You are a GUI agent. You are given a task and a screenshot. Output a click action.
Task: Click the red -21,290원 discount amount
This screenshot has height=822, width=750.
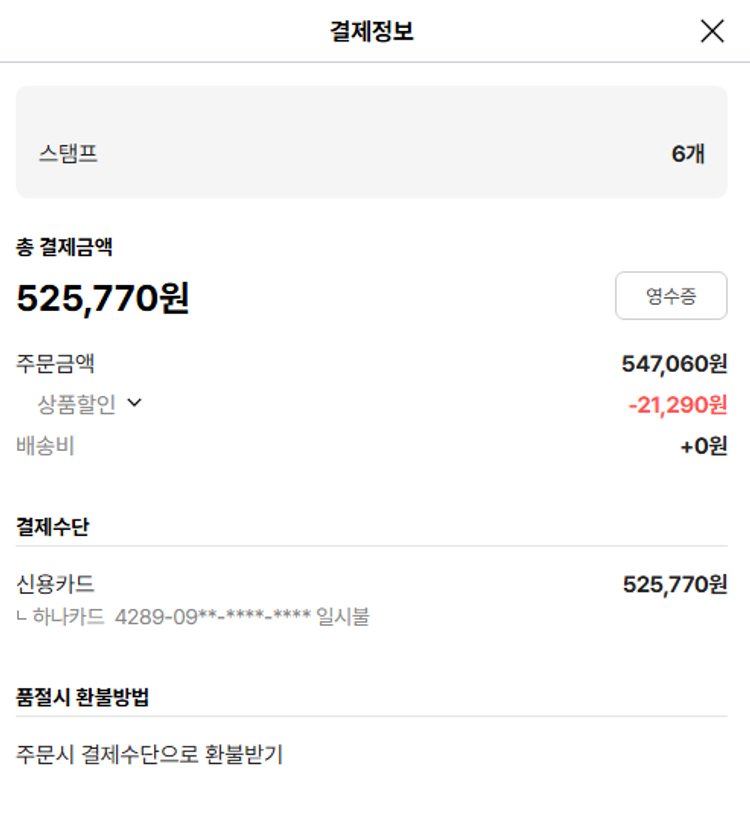677,405
